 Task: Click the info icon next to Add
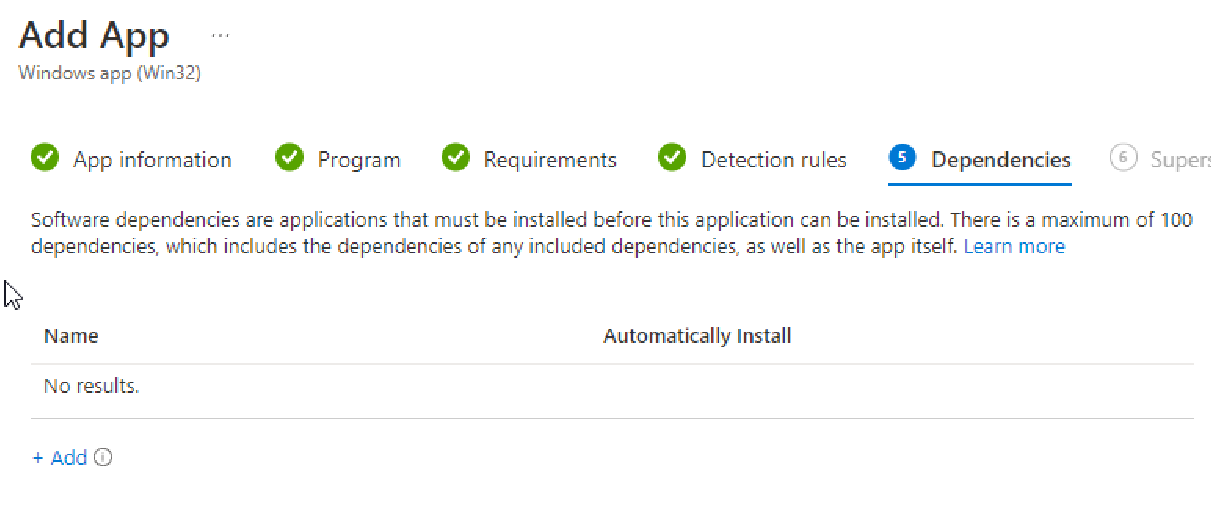click(103, 458)
